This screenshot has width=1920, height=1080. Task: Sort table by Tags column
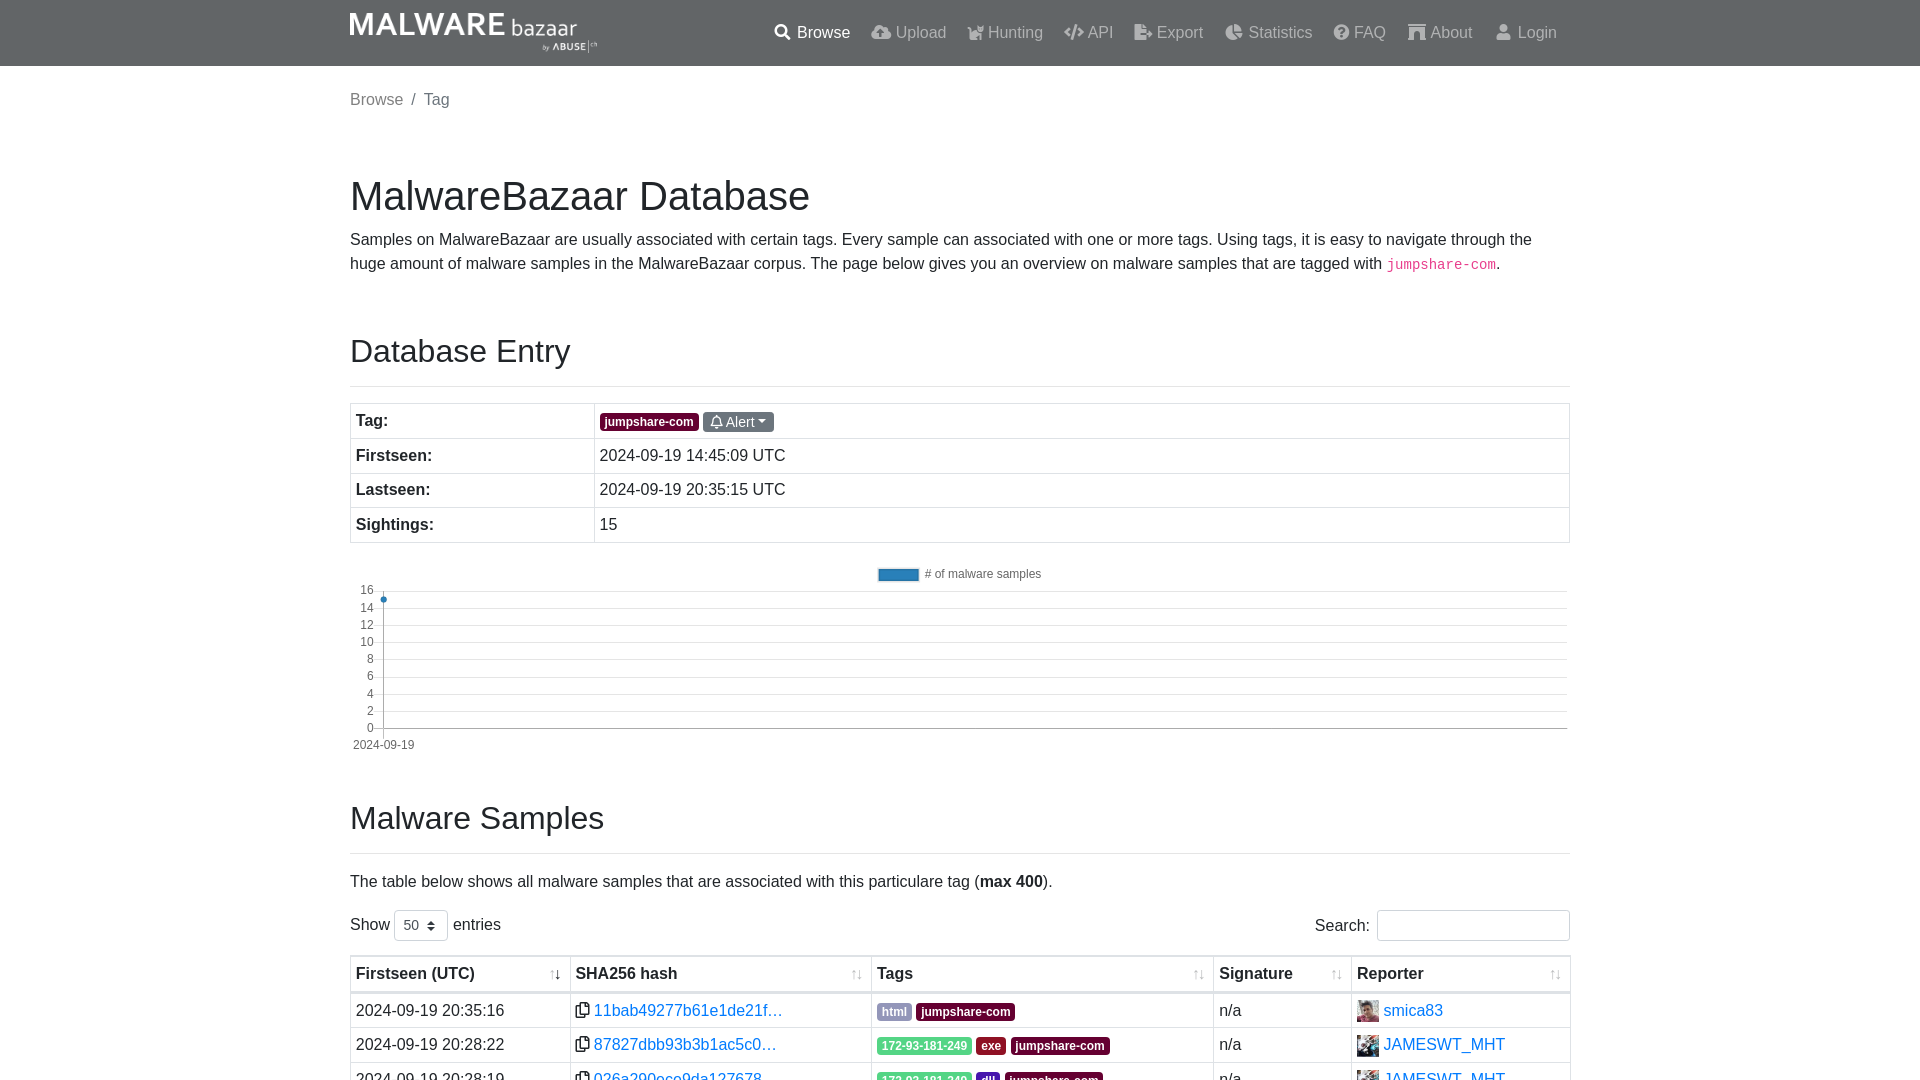point(1042,974)
